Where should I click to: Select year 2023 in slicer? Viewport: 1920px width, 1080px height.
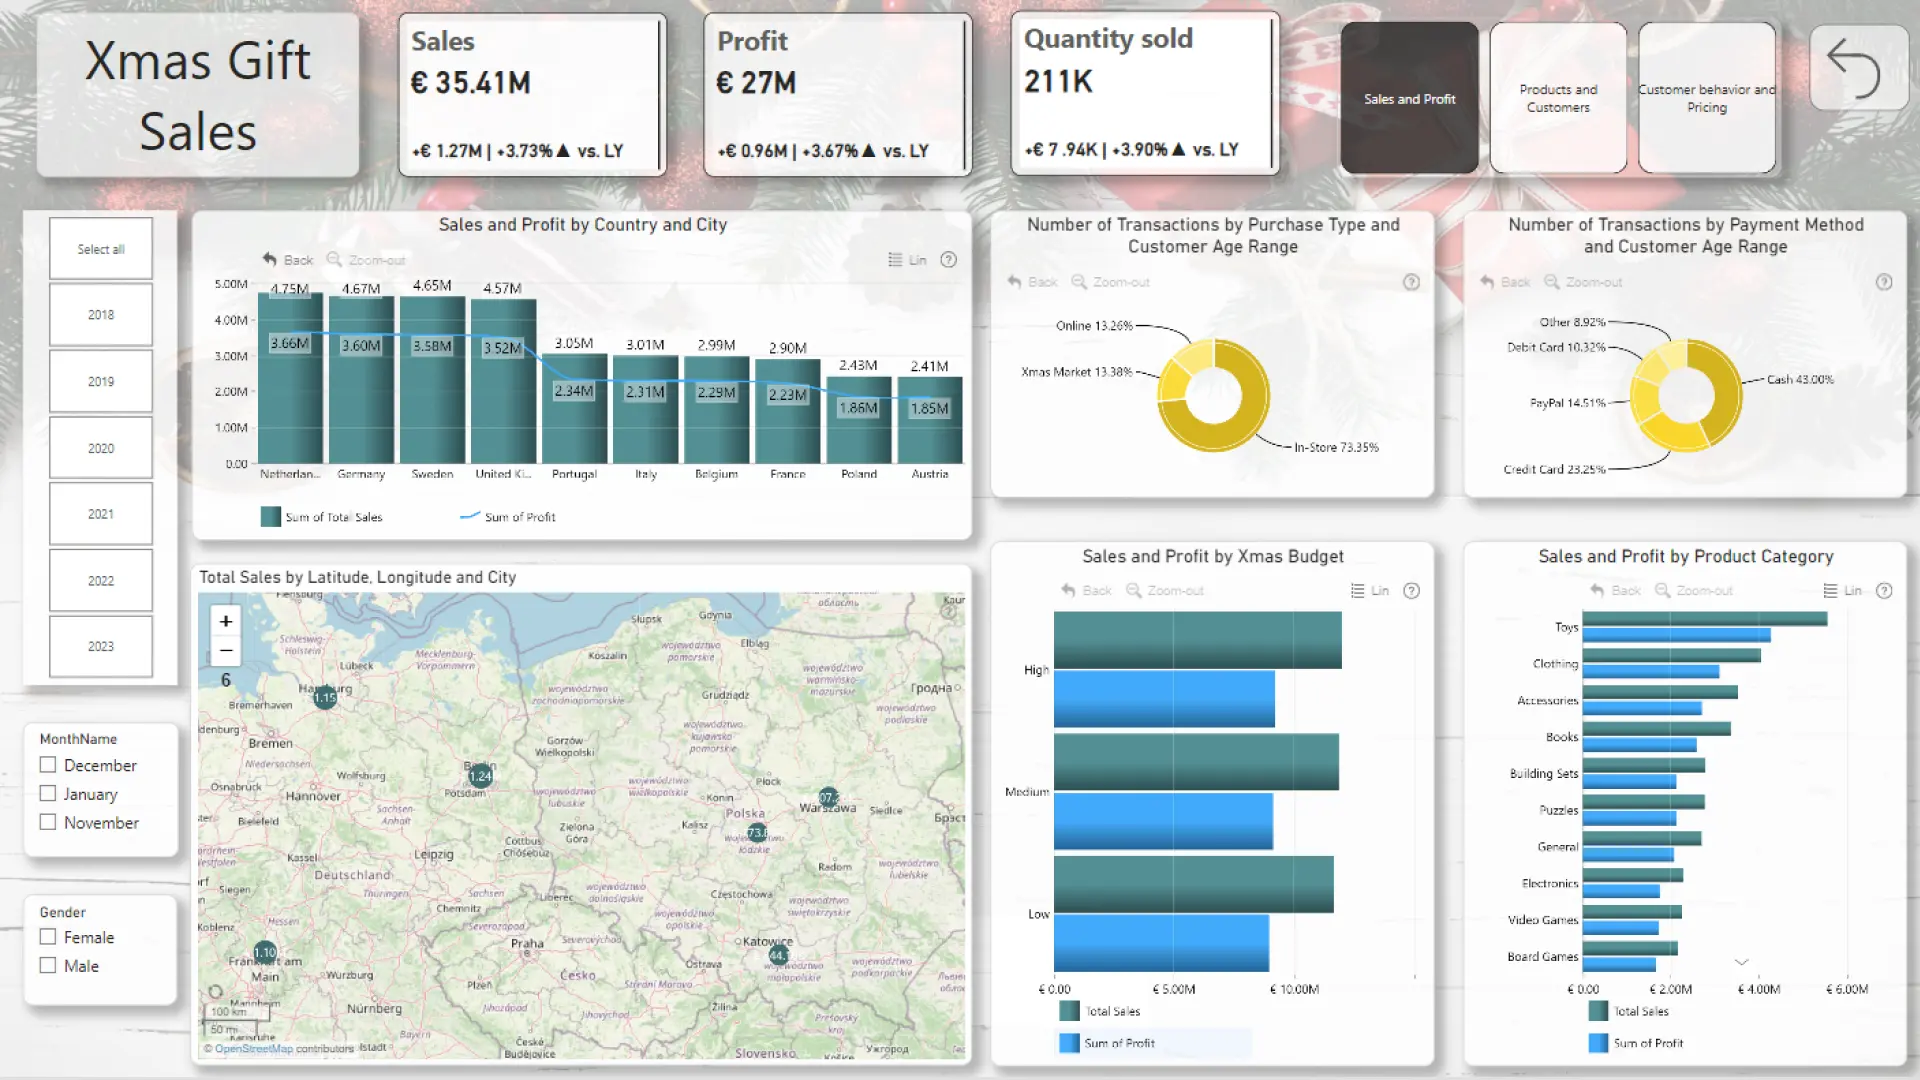[101, 646]
